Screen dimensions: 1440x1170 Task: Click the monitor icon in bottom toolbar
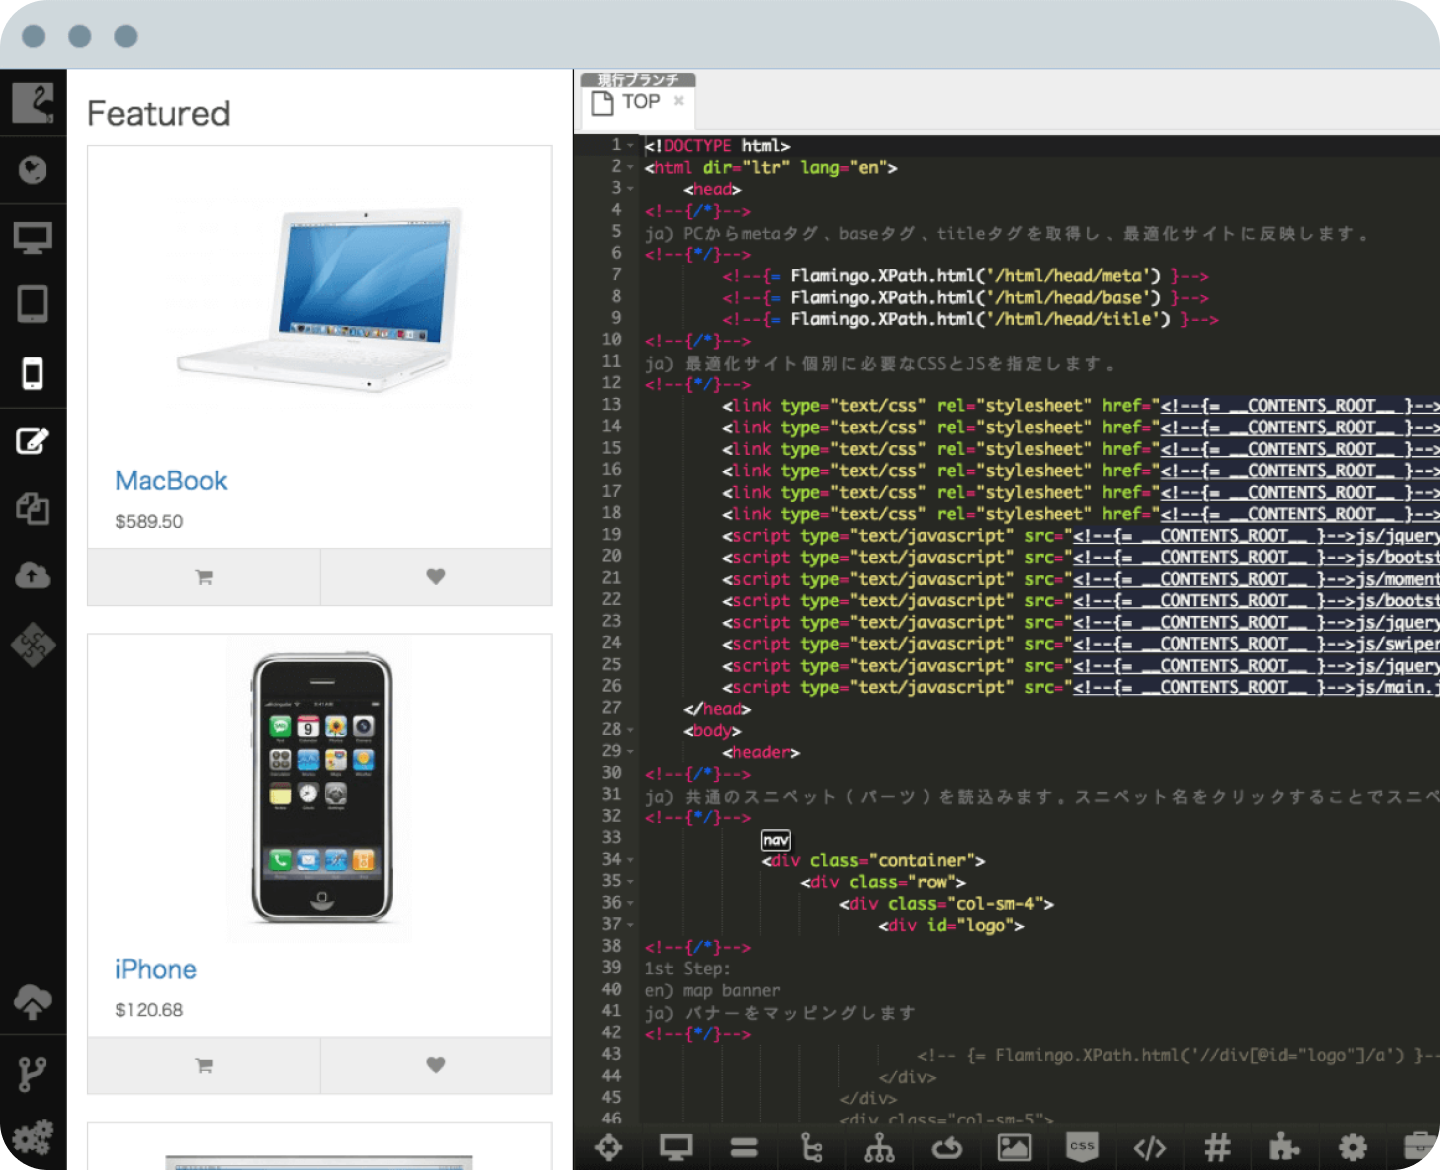click(x=676, y=1147)
